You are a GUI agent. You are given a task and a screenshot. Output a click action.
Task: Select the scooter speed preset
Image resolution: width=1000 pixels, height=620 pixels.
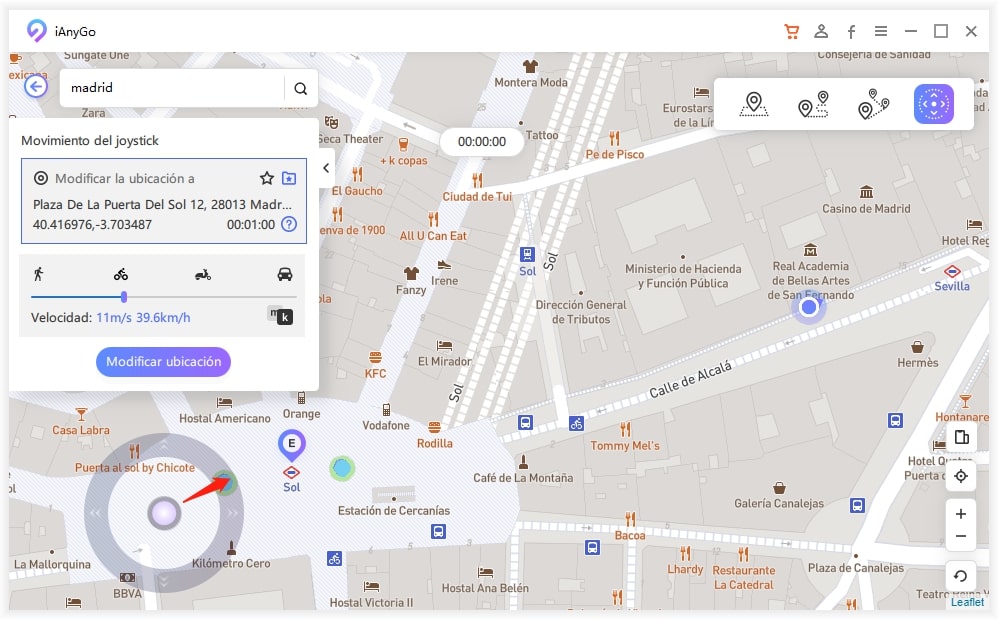click(x=203, y=274)
